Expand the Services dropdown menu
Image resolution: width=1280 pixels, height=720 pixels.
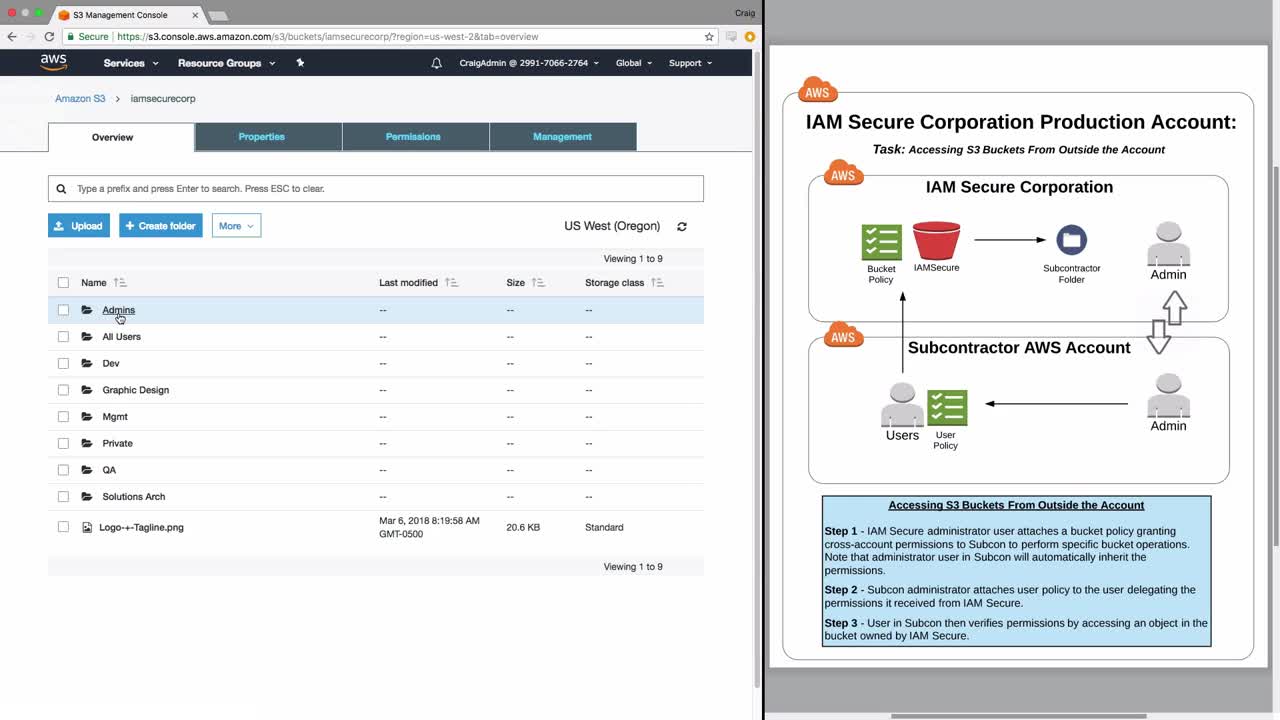click(x=131, y=63)
